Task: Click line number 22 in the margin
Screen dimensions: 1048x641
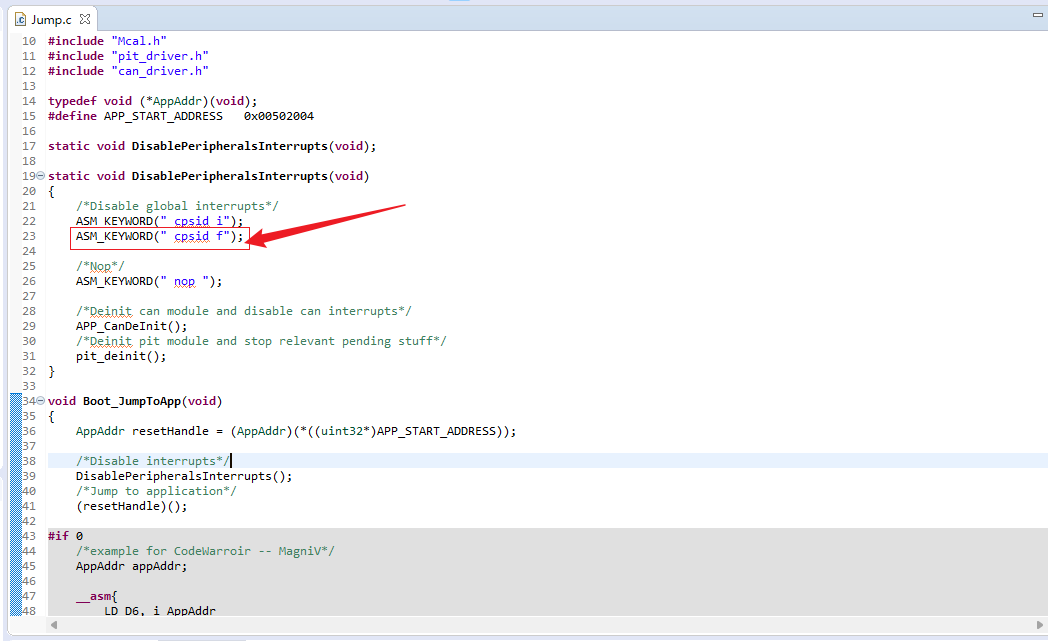Action: click(28, 220)
